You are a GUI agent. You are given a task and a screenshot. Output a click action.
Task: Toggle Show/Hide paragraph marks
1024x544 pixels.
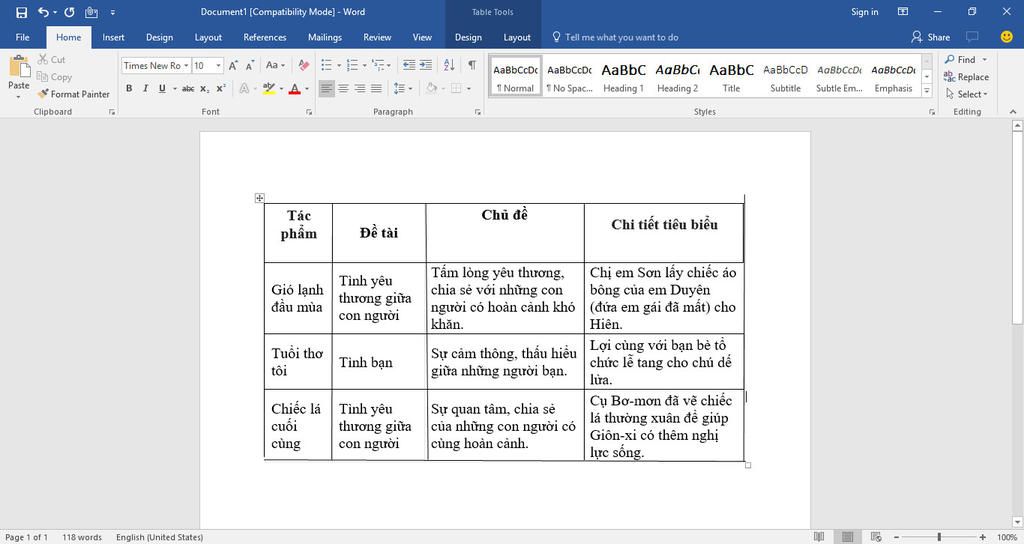click(x=472, y=65)
